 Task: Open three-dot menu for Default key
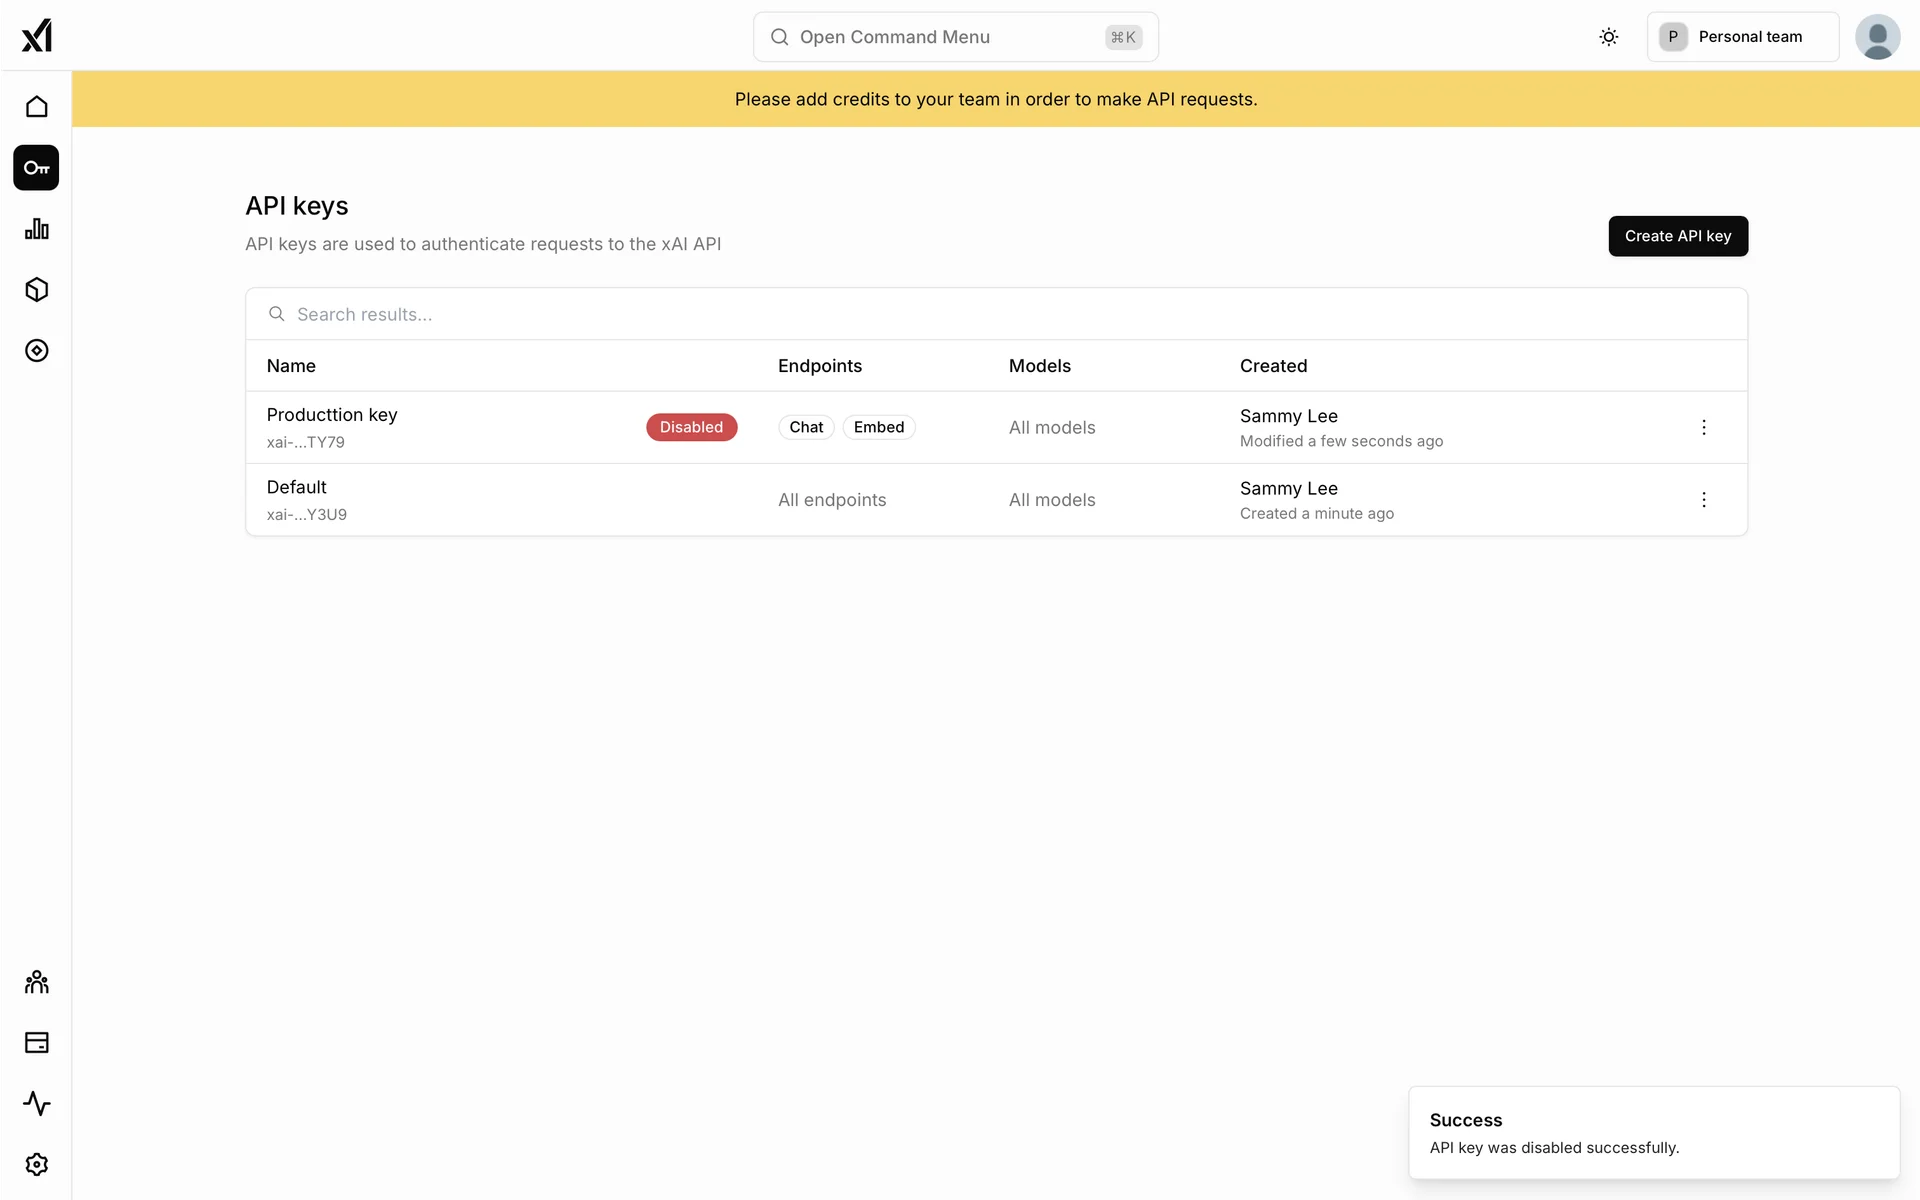[x=1704, y=500]
